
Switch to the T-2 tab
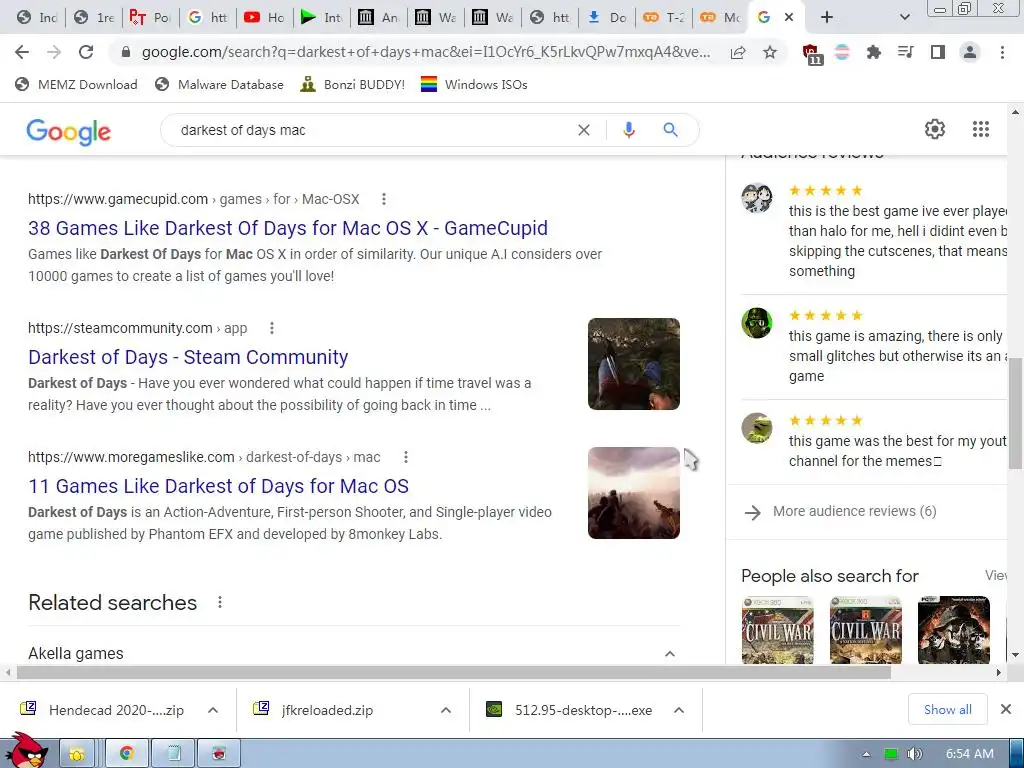pyautogui.click(x=664, y=18)
